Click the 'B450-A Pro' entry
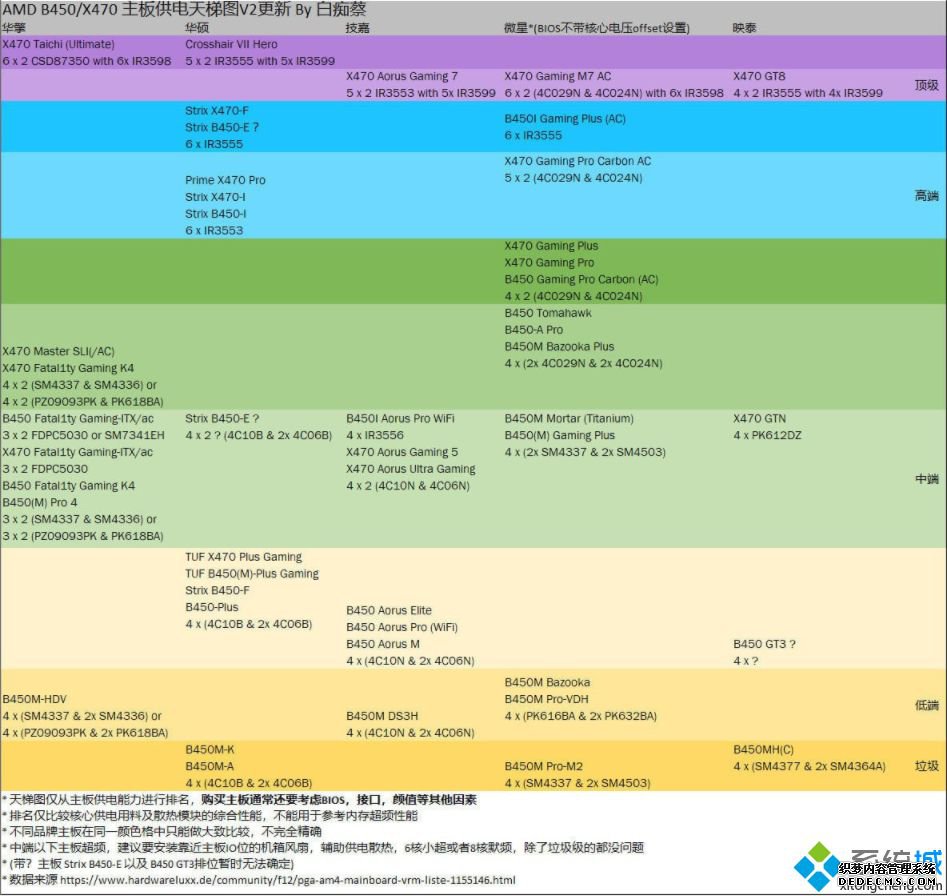Screen dimensions: 947x896 click(x=534, y=330)
